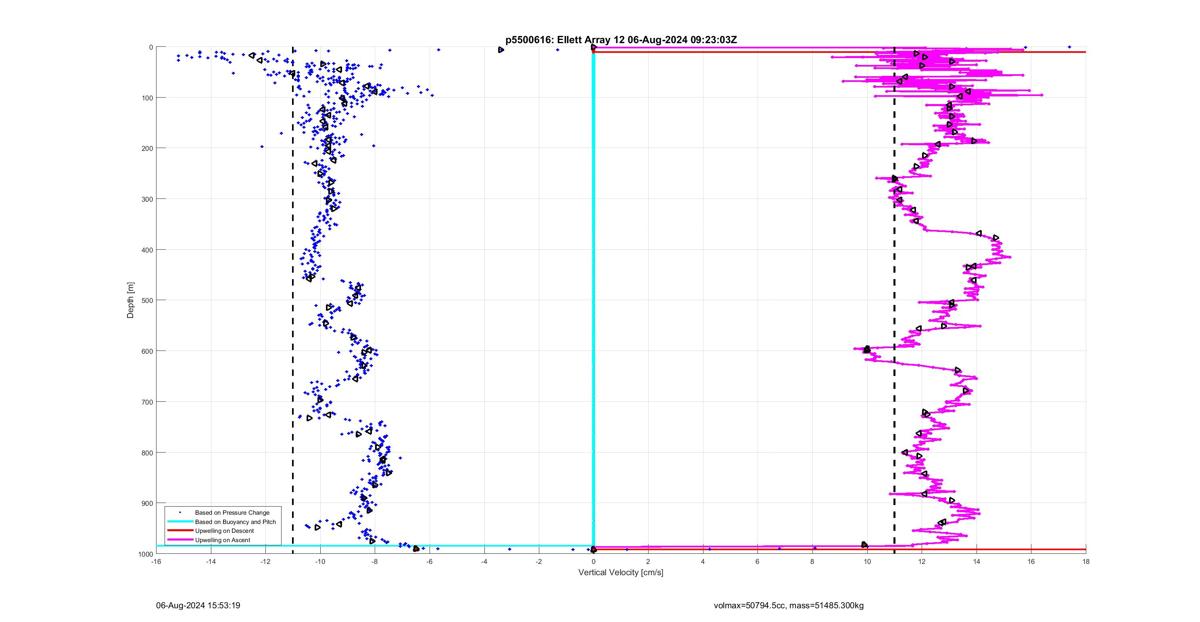This screenshot has height=622, width=1200.
Task: Click the '300' tick on the depth axis
Action: (145, 199)
